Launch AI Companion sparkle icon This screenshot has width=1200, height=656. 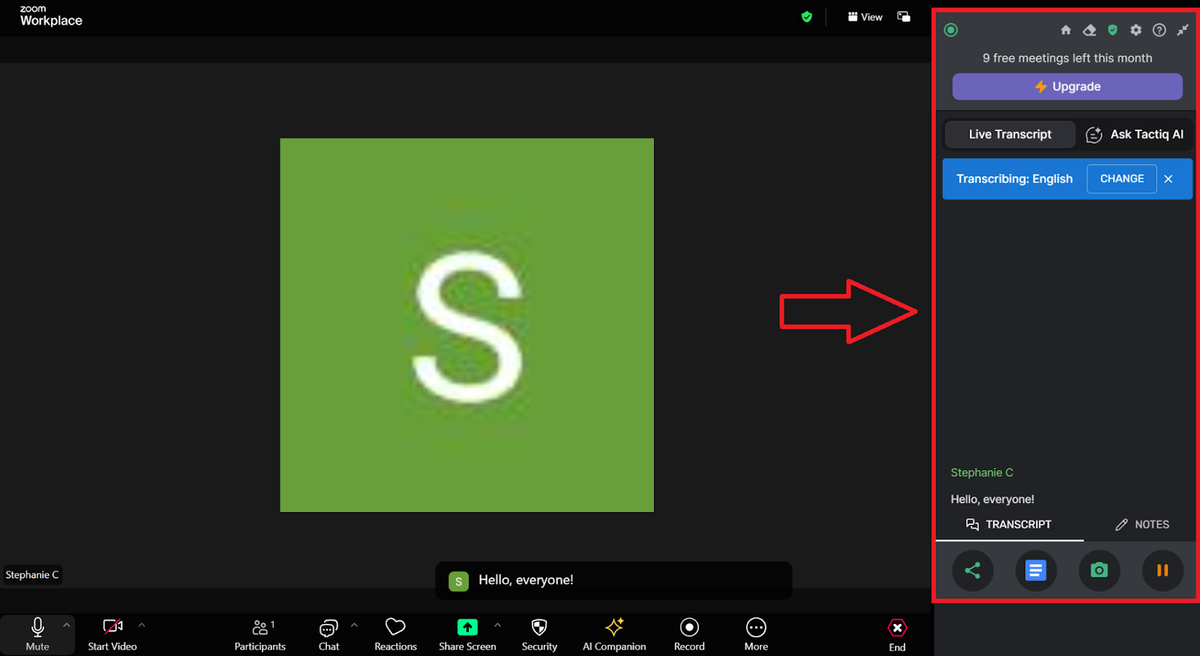(x=614, y=634)
